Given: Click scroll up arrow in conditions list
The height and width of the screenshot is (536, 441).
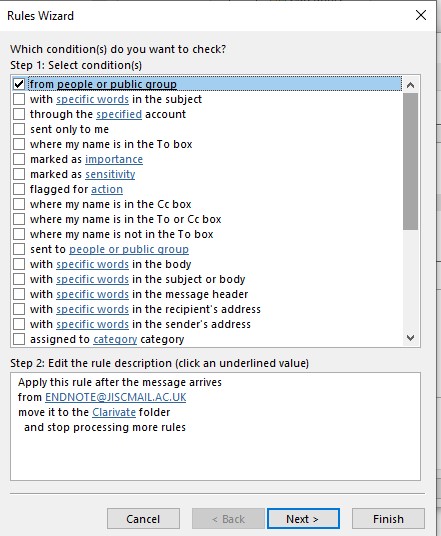Looking at the screenshot, I should (x=410, y=85).
